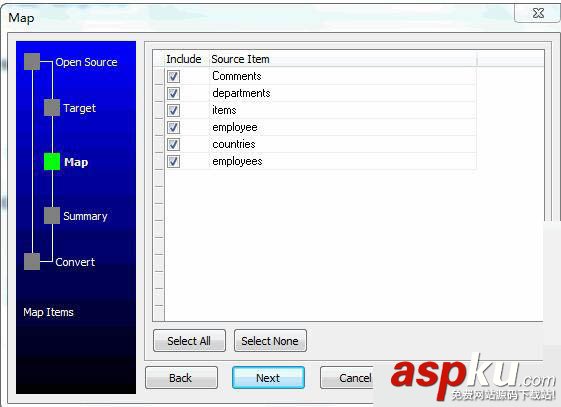This screenshot has width=561, height=407.
Task: Click the Target step square icon
Action: pyautogui.click(x=52, y=108)
